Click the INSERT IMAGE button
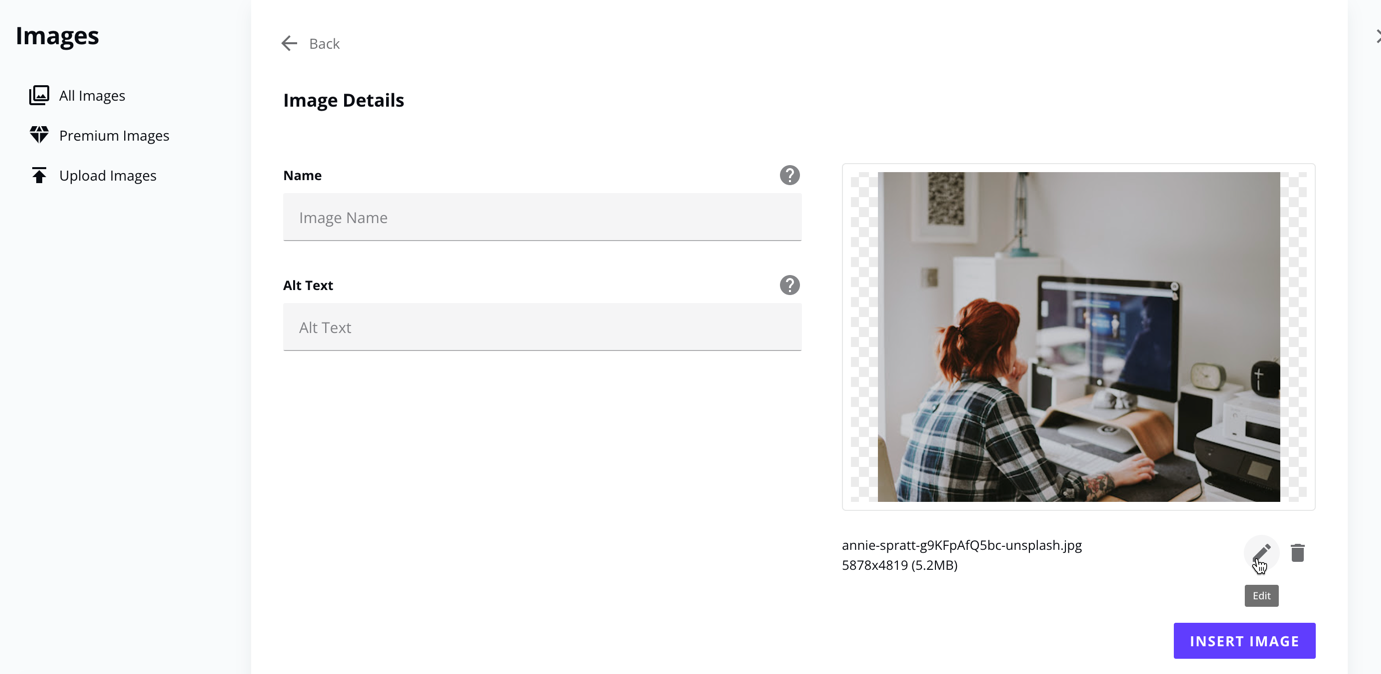 [1244, 641]
